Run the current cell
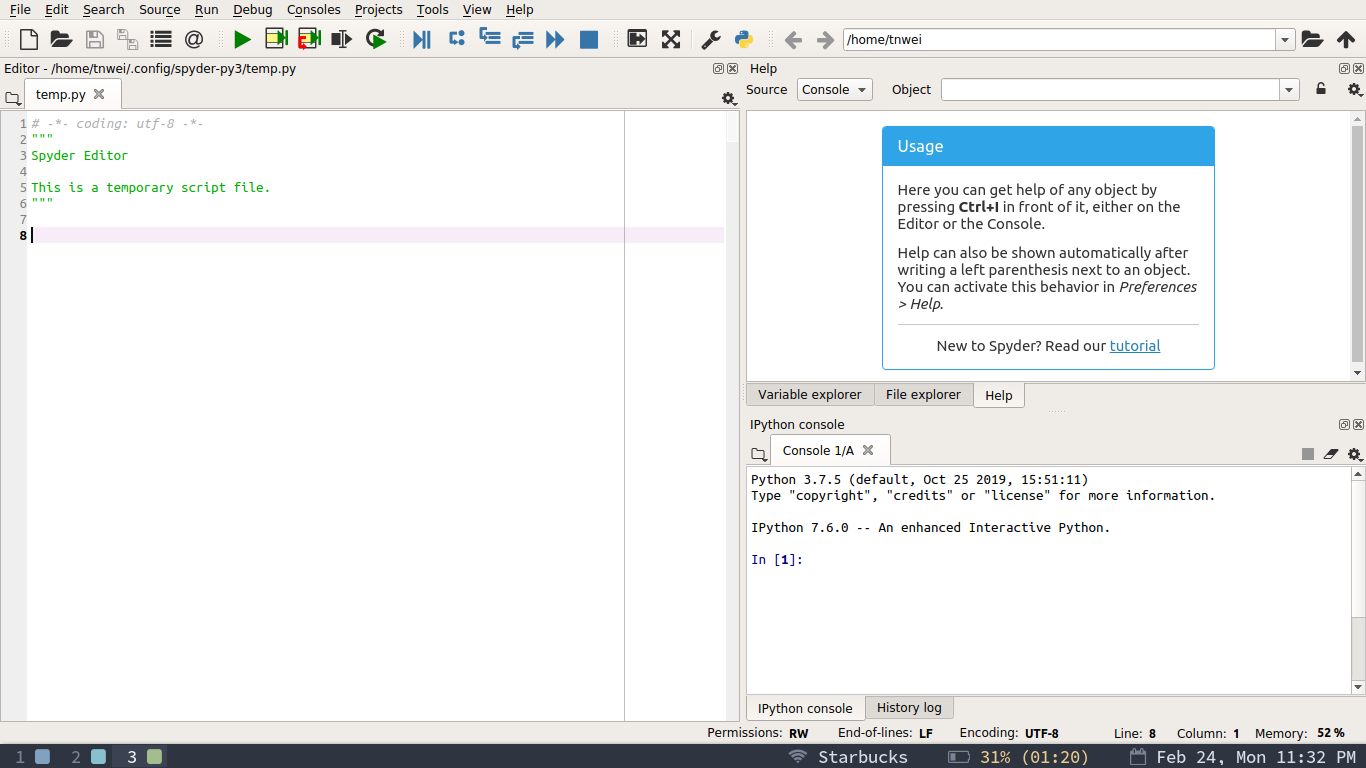The image size is (1366, 768). (276, 40)
